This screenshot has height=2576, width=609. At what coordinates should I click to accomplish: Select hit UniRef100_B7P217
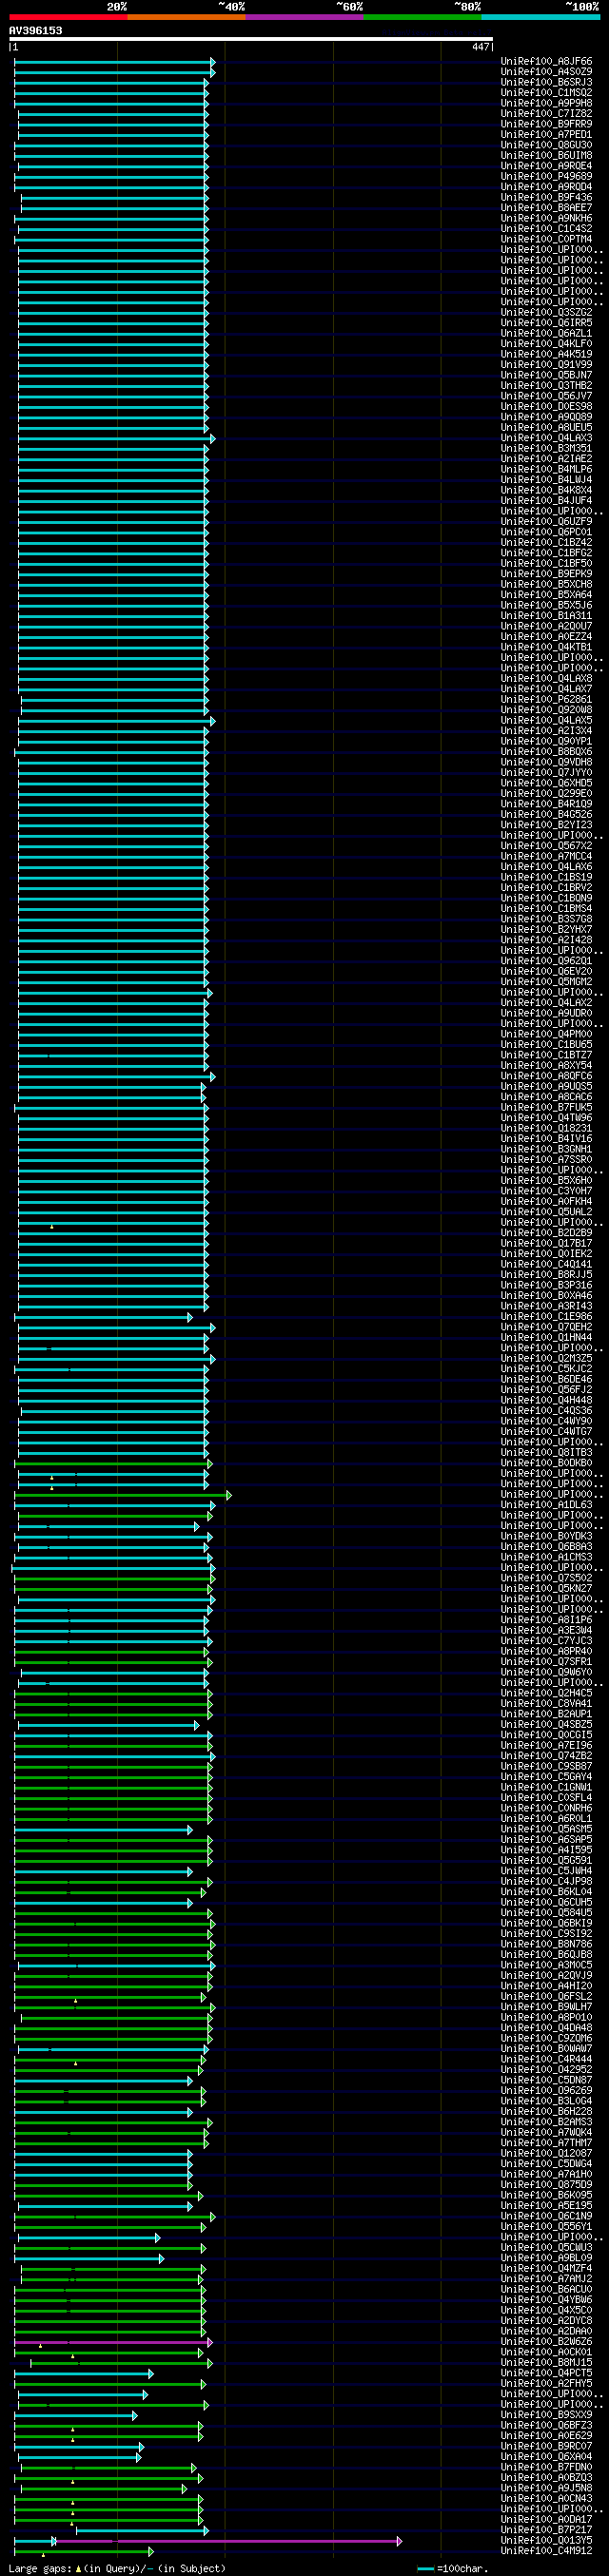tap(546, 2530)
